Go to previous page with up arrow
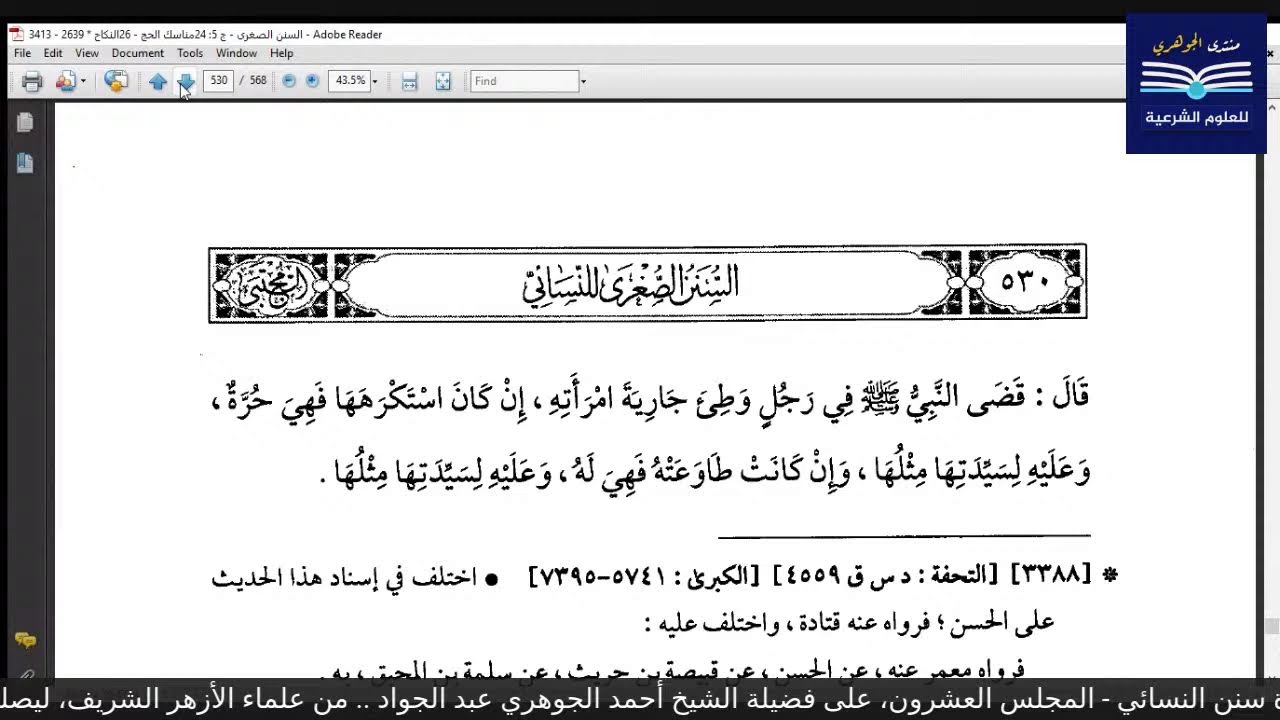This screenshot has height=720, width=1280. [x=157, y=81]
